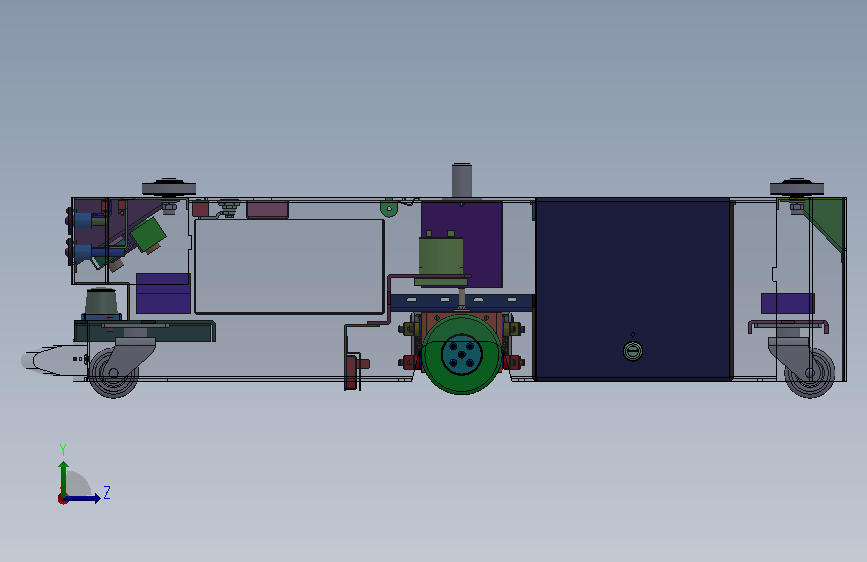867x562 pixels.
Task: Click the top-left grey guide roller disc
Action: tap(169, 187)
